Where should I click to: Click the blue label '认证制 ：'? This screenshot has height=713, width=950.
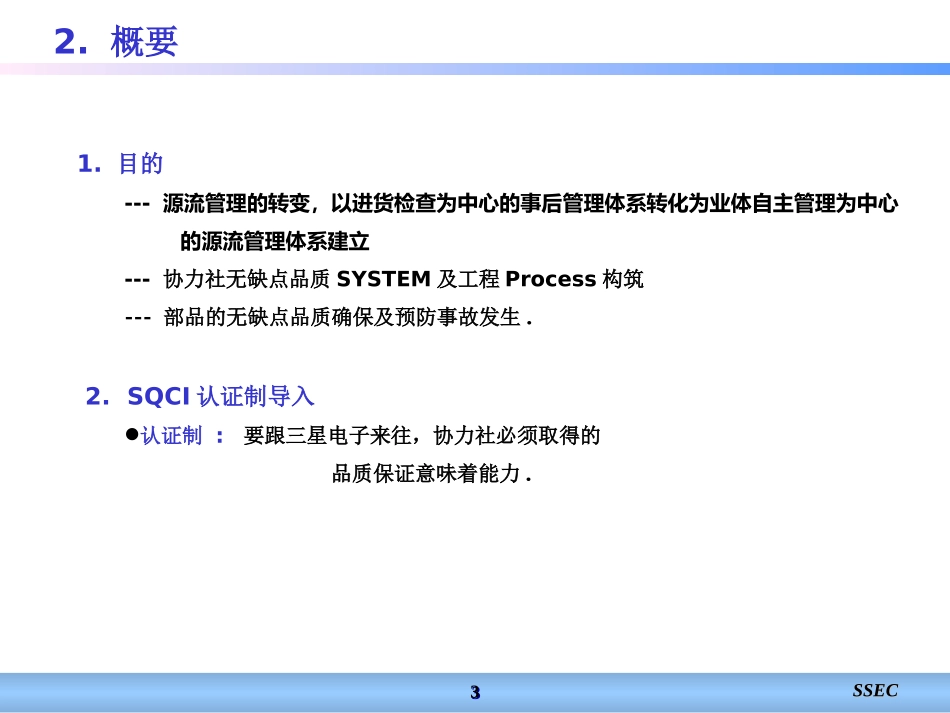pos(183,436)
